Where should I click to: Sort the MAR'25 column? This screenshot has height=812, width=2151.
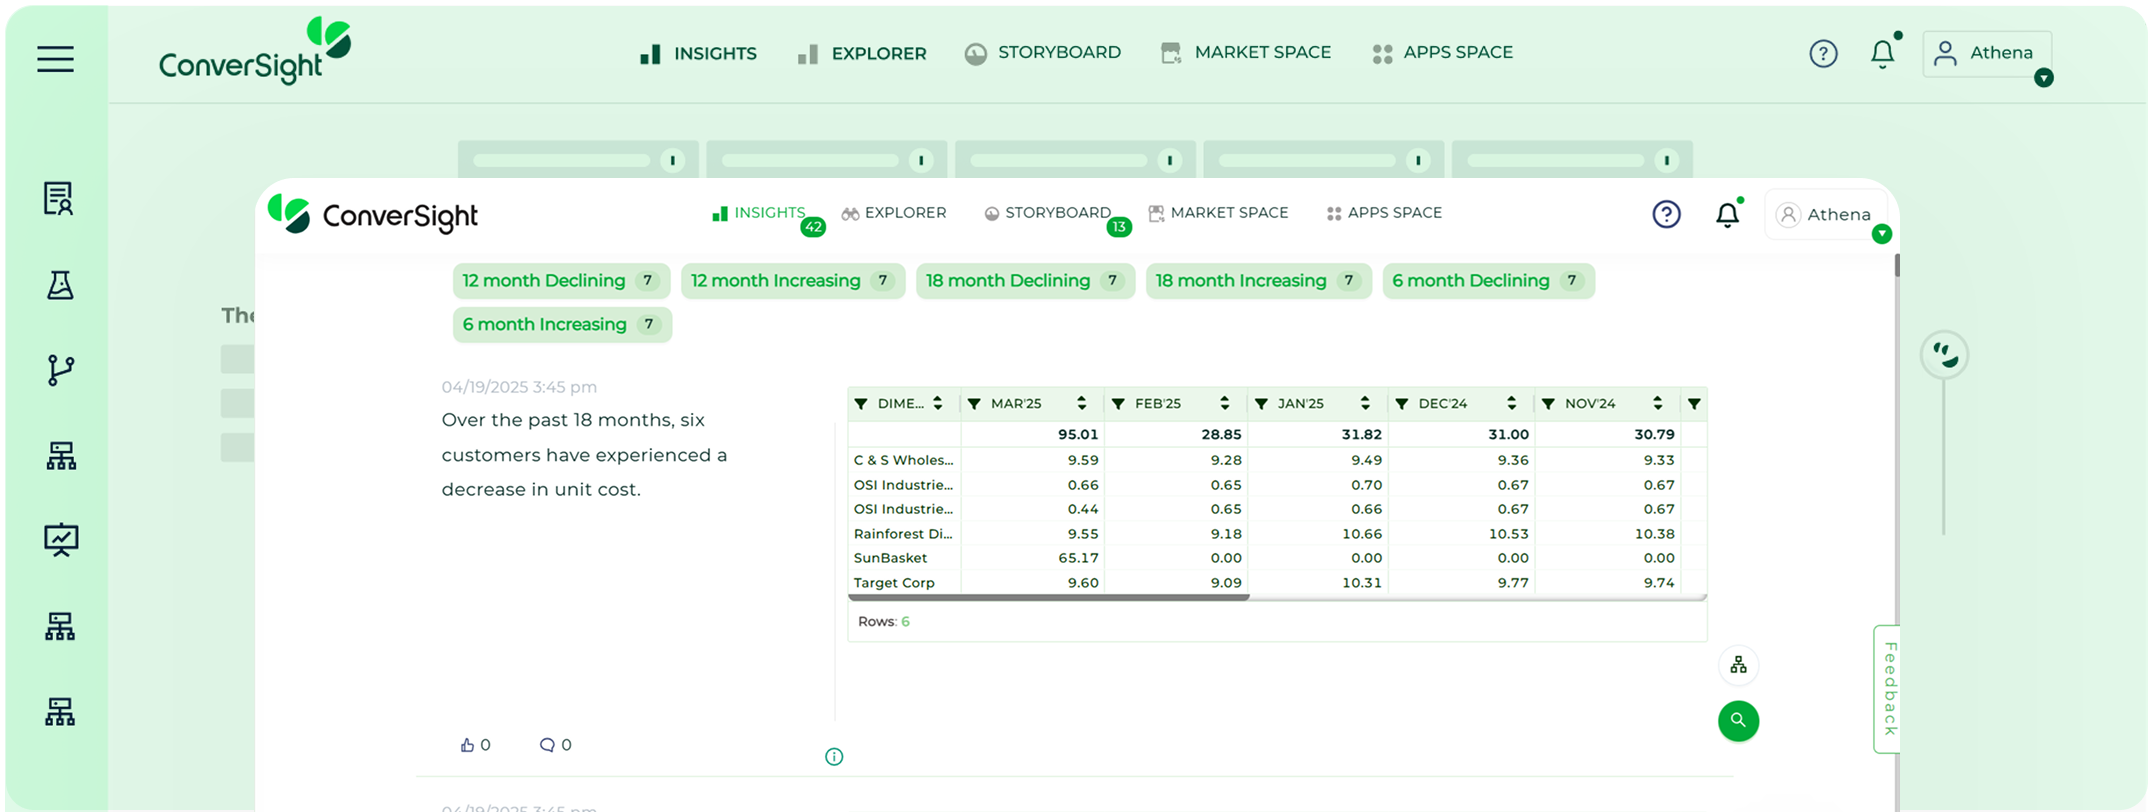click(x=1081, y=403)
